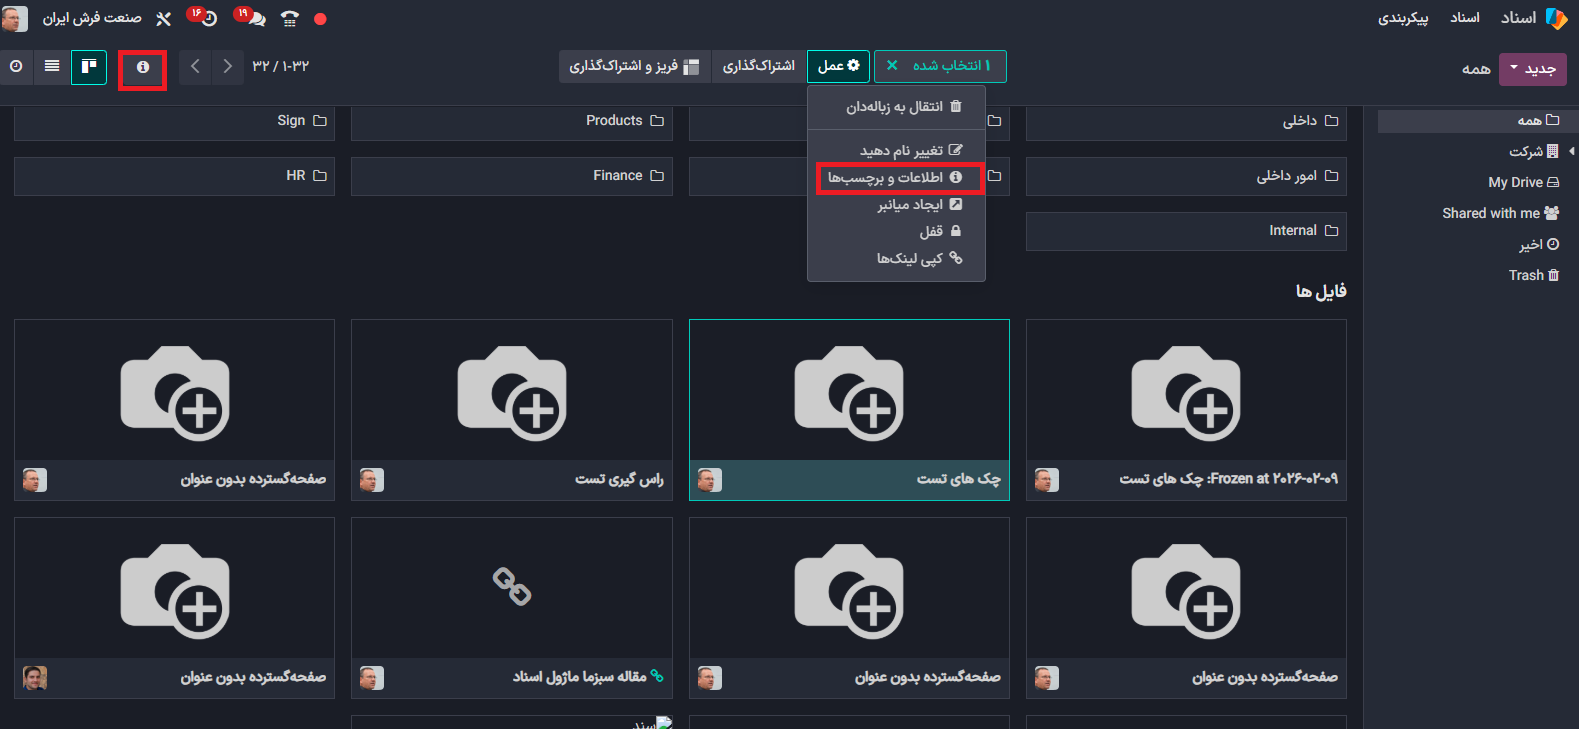The width and height of the screenshot is (1579, 729).
Task: Open the جدید (New) dropdown button
Action: [x=1532, y=69]
